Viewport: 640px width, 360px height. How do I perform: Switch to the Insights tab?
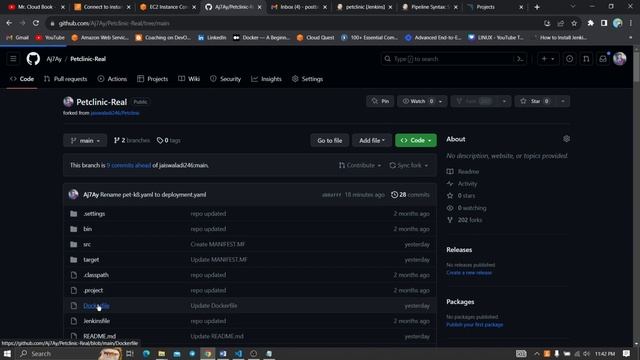(x=266, y=79)
